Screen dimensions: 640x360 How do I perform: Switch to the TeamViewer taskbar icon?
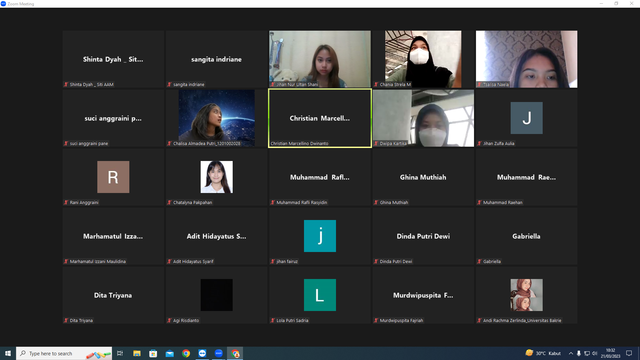[x=202, y=353]
